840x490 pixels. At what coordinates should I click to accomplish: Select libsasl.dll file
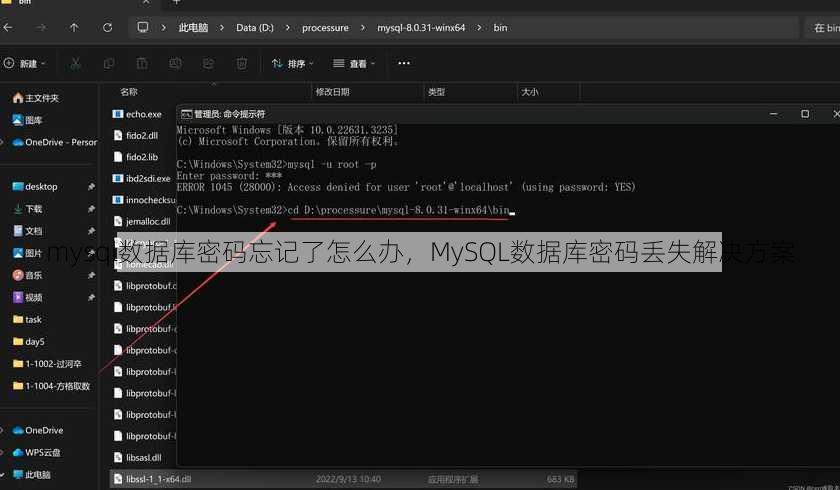point(137,457)
